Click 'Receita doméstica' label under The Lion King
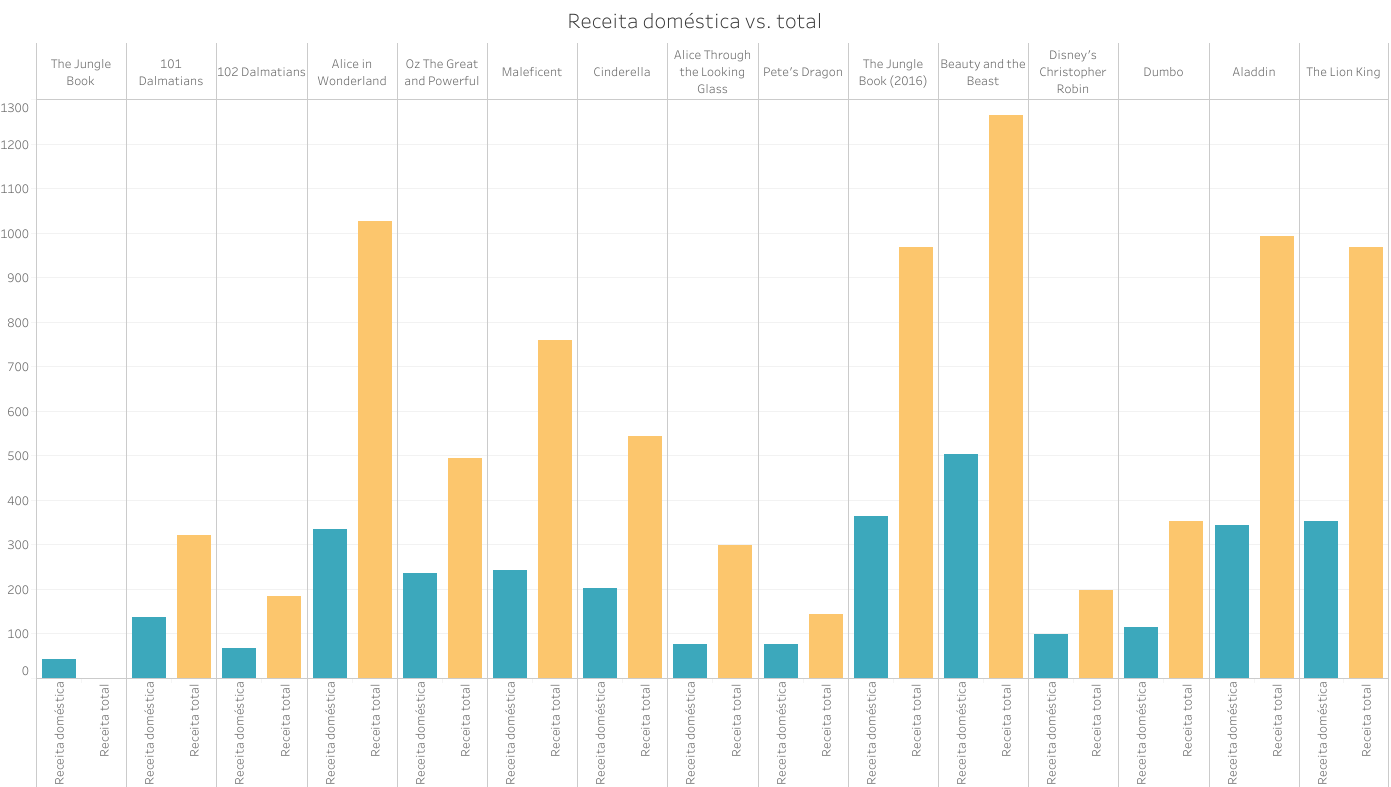This screenshot has width=1391, height=787. [1321, 732]
